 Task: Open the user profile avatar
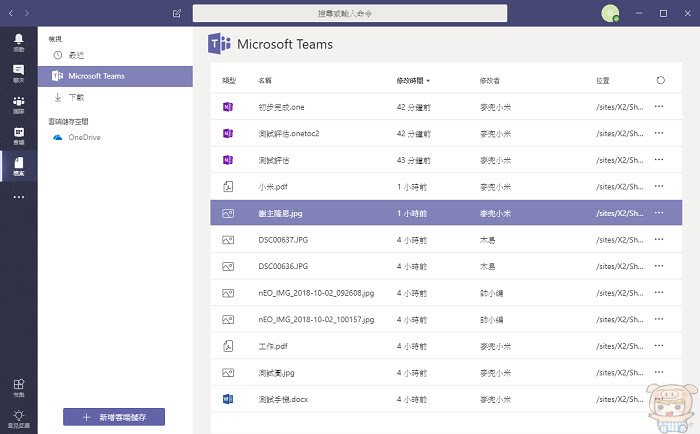(610, 13)
